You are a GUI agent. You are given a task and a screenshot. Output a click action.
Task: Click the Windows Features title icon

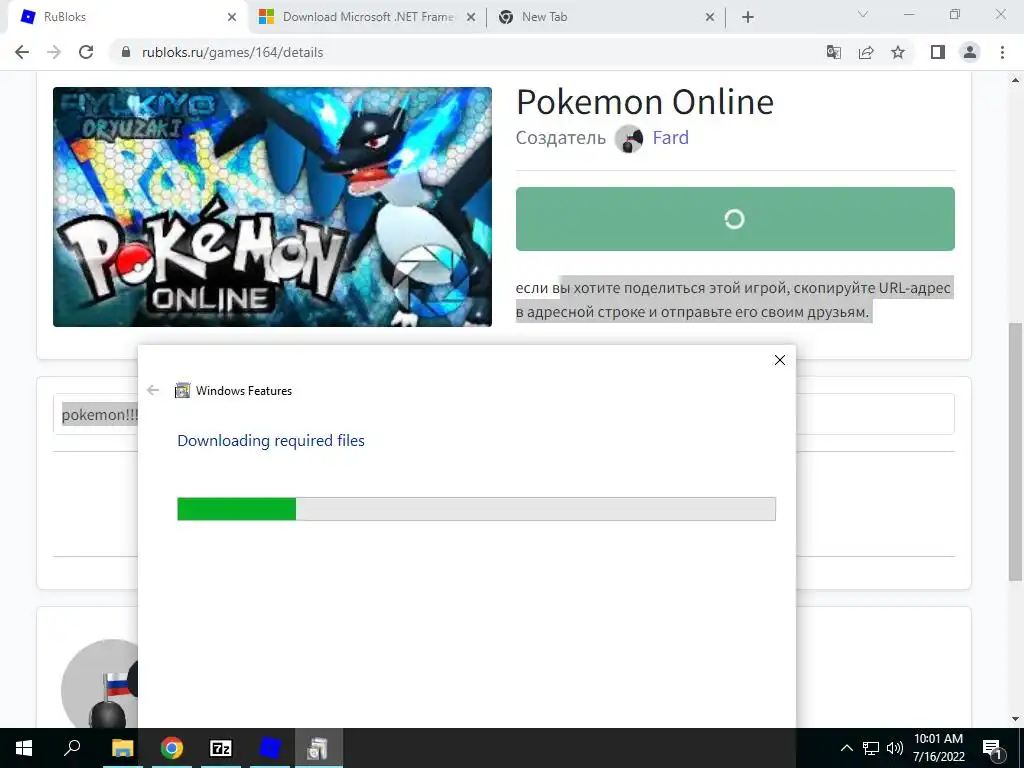182,391
